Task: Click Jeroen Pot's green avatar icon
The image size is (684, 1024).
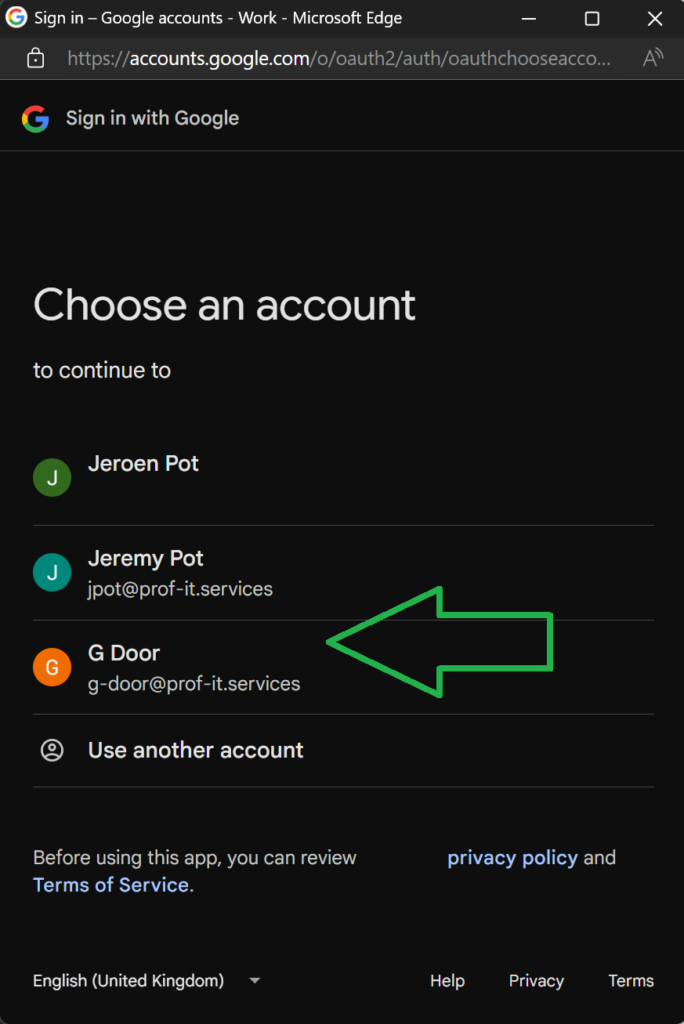Action: click(x=52, y=477)
